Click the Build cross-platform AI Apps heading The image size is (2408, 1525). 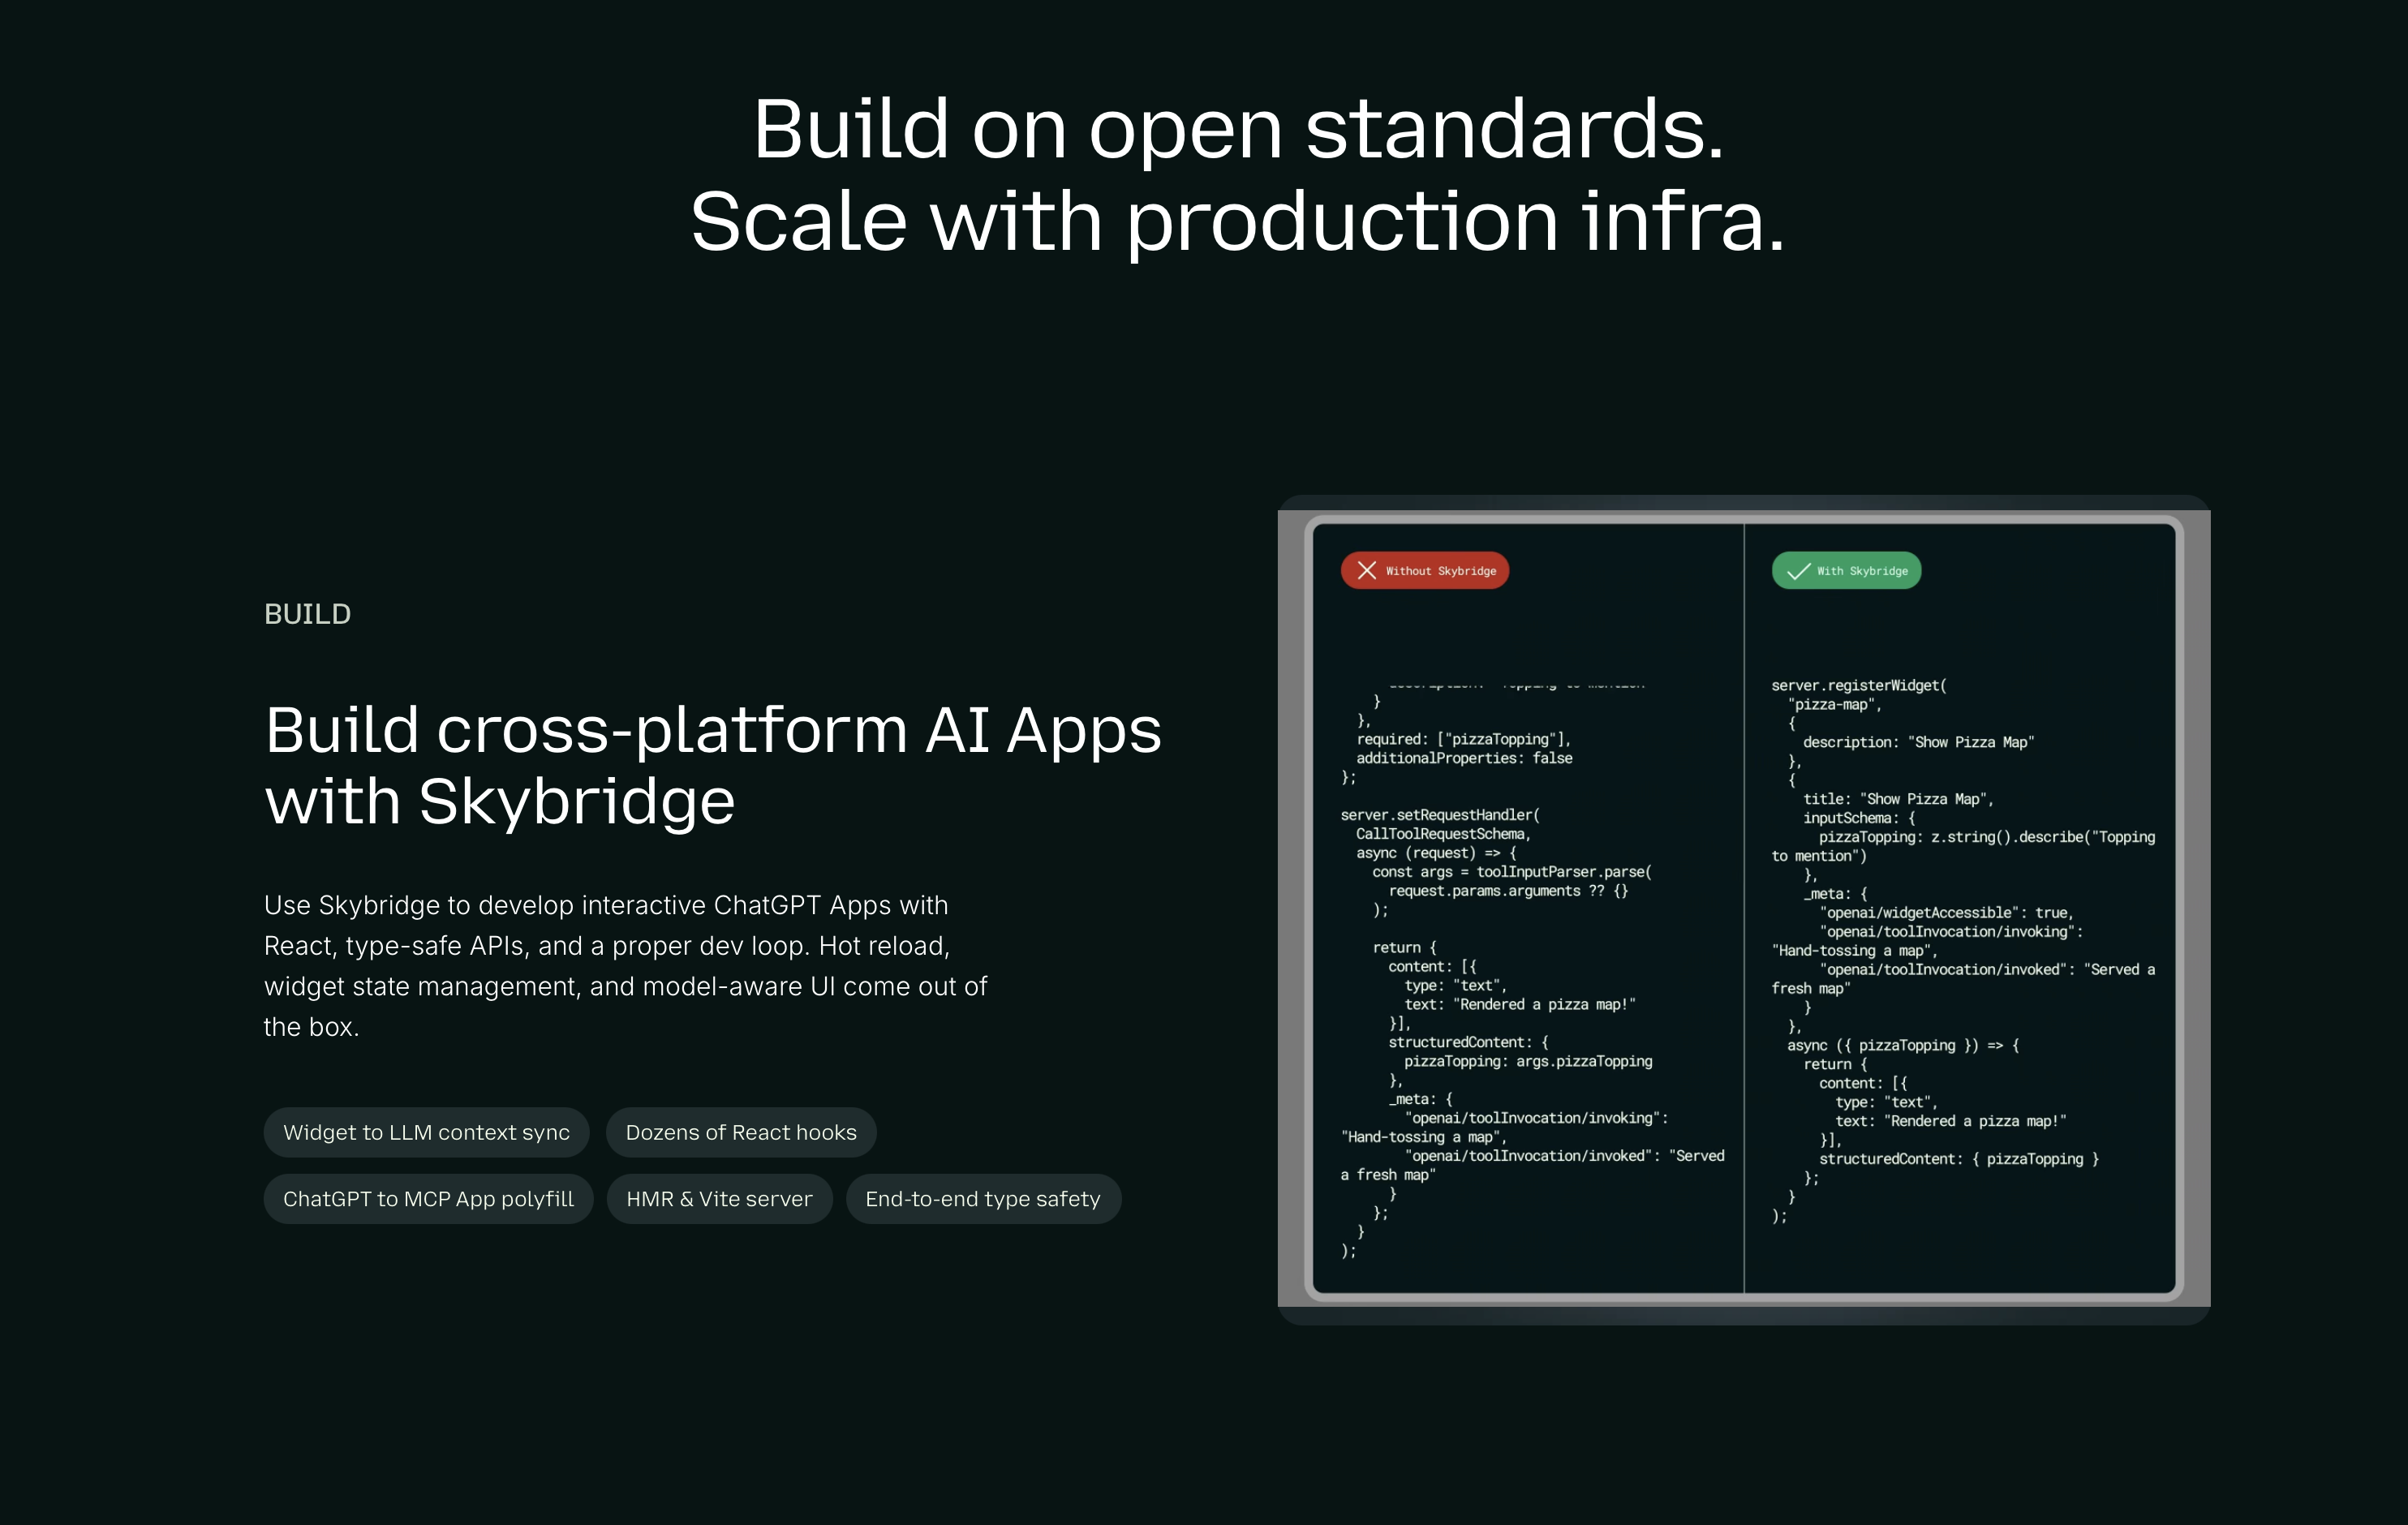click(712, 765)
